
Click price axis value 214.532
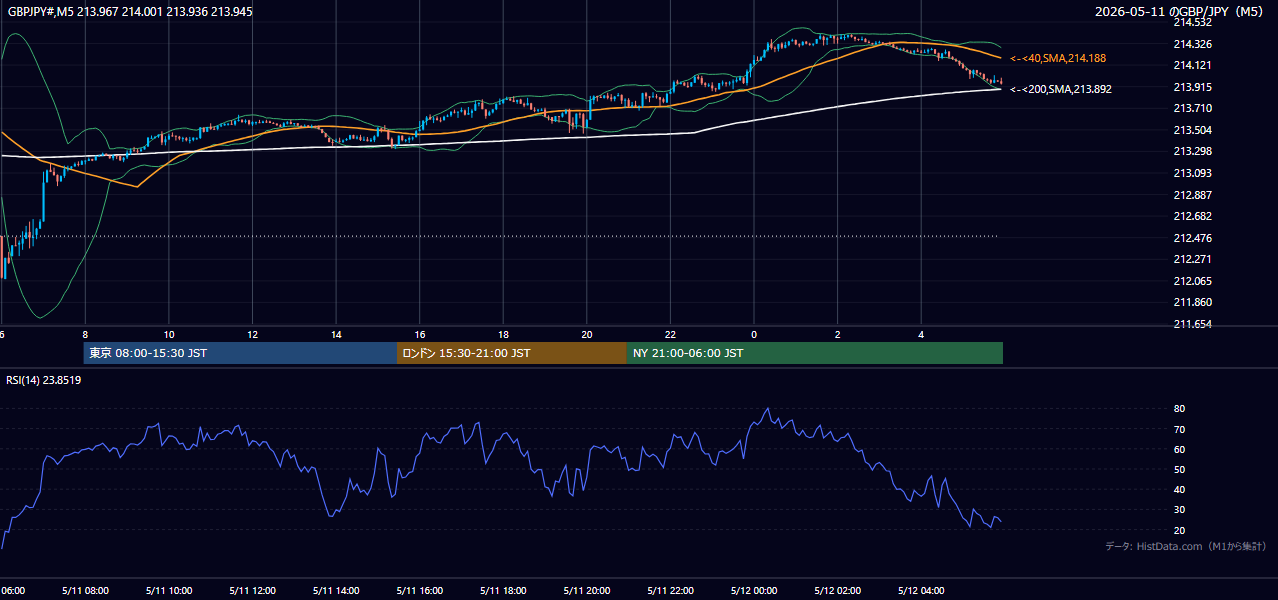click(x=1192, y=22)
